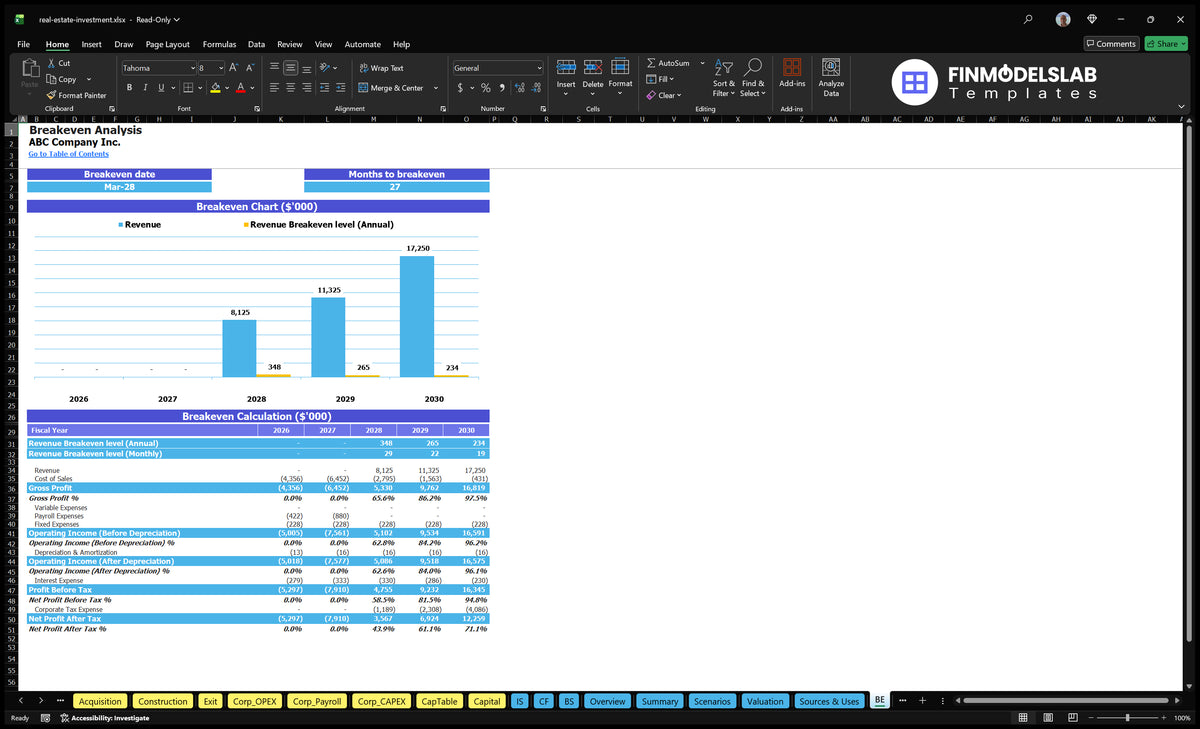Screen dimensions: 1200x729
Task: Expand the fill color dropdown arrow
Action: 228,88
